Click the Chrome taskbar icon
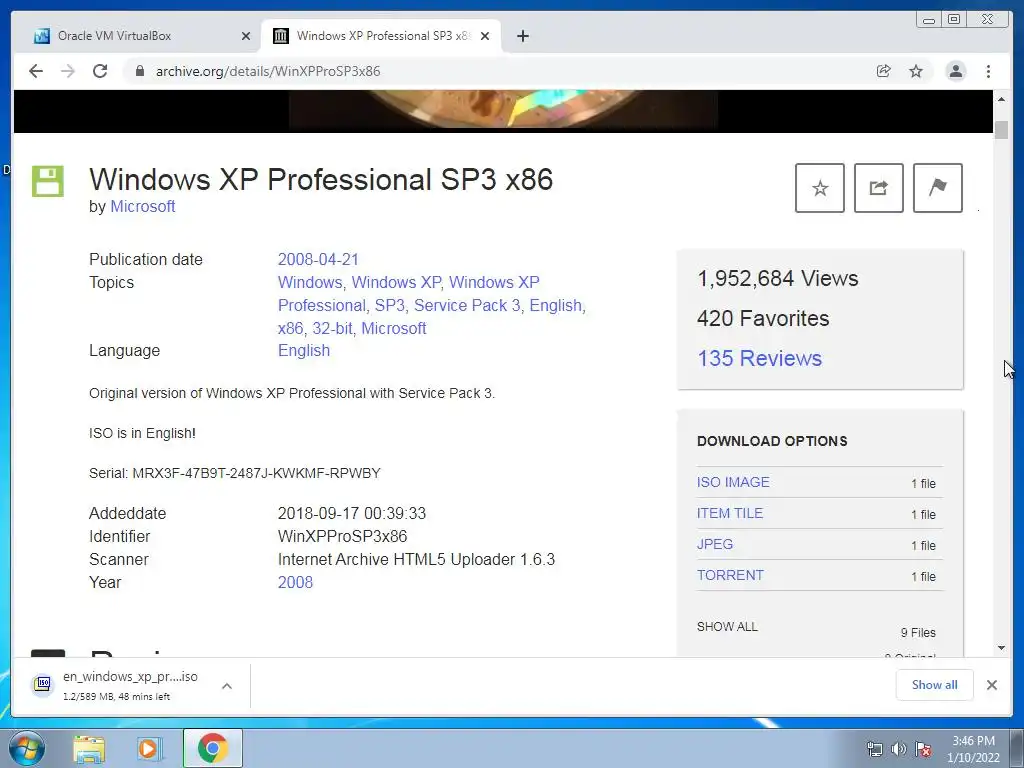Viewport: 1024px width, 768px height. [x=212, y=748]
